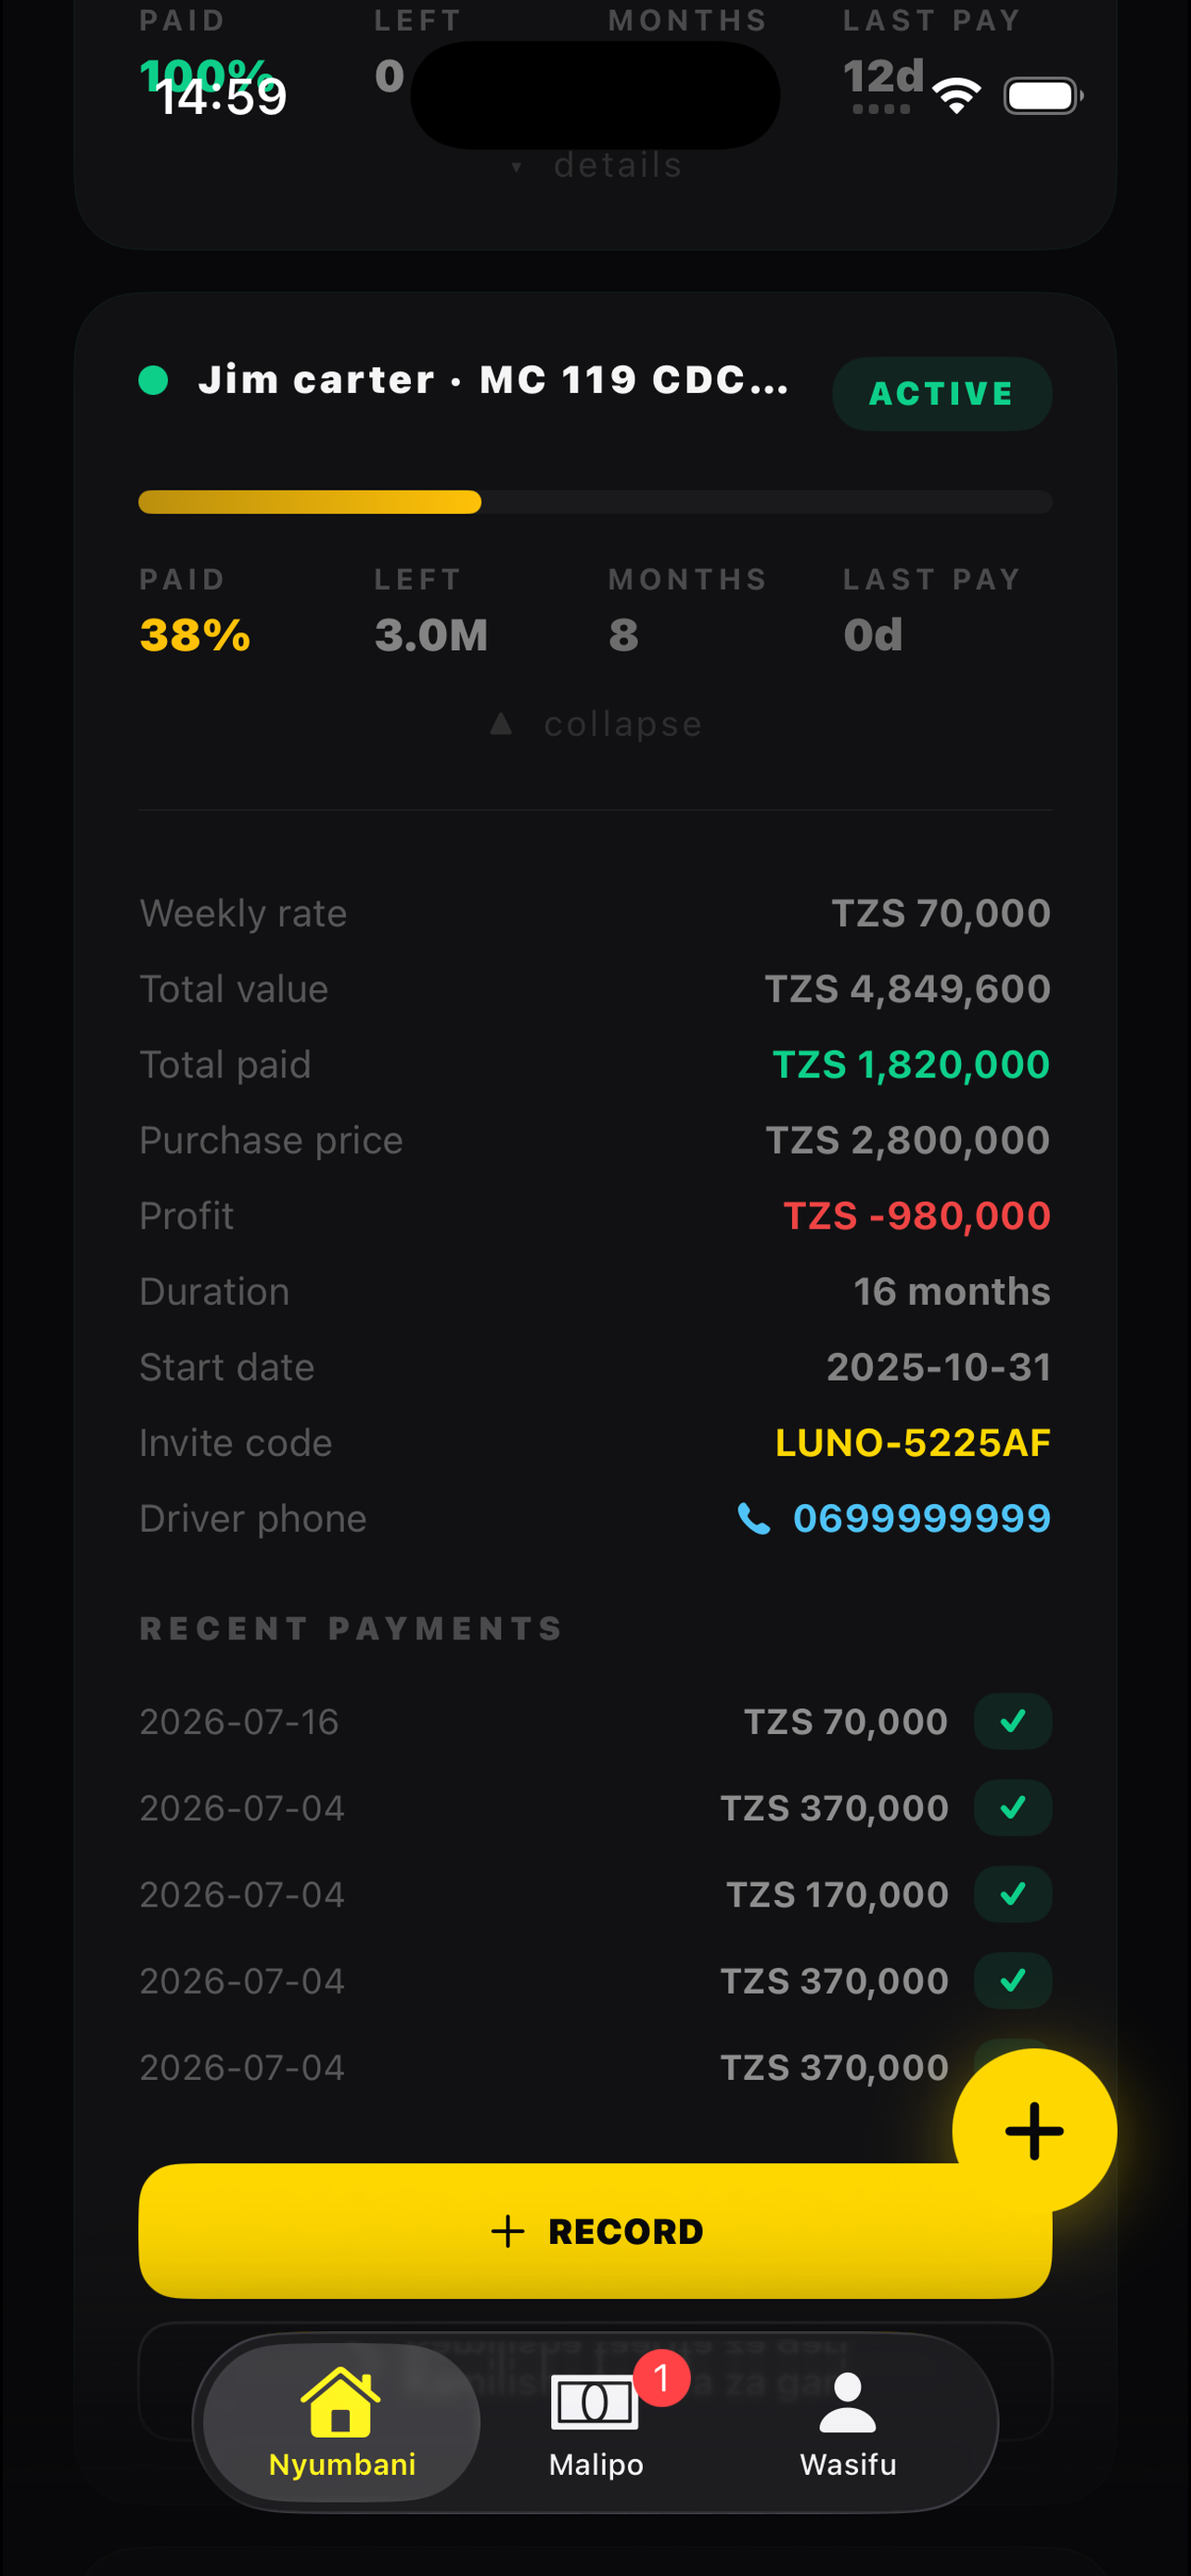Tap the collapse triangle arrow
Viewport: 1191px width, 2576px height.
pyautogui.click(x=501, y=723)
